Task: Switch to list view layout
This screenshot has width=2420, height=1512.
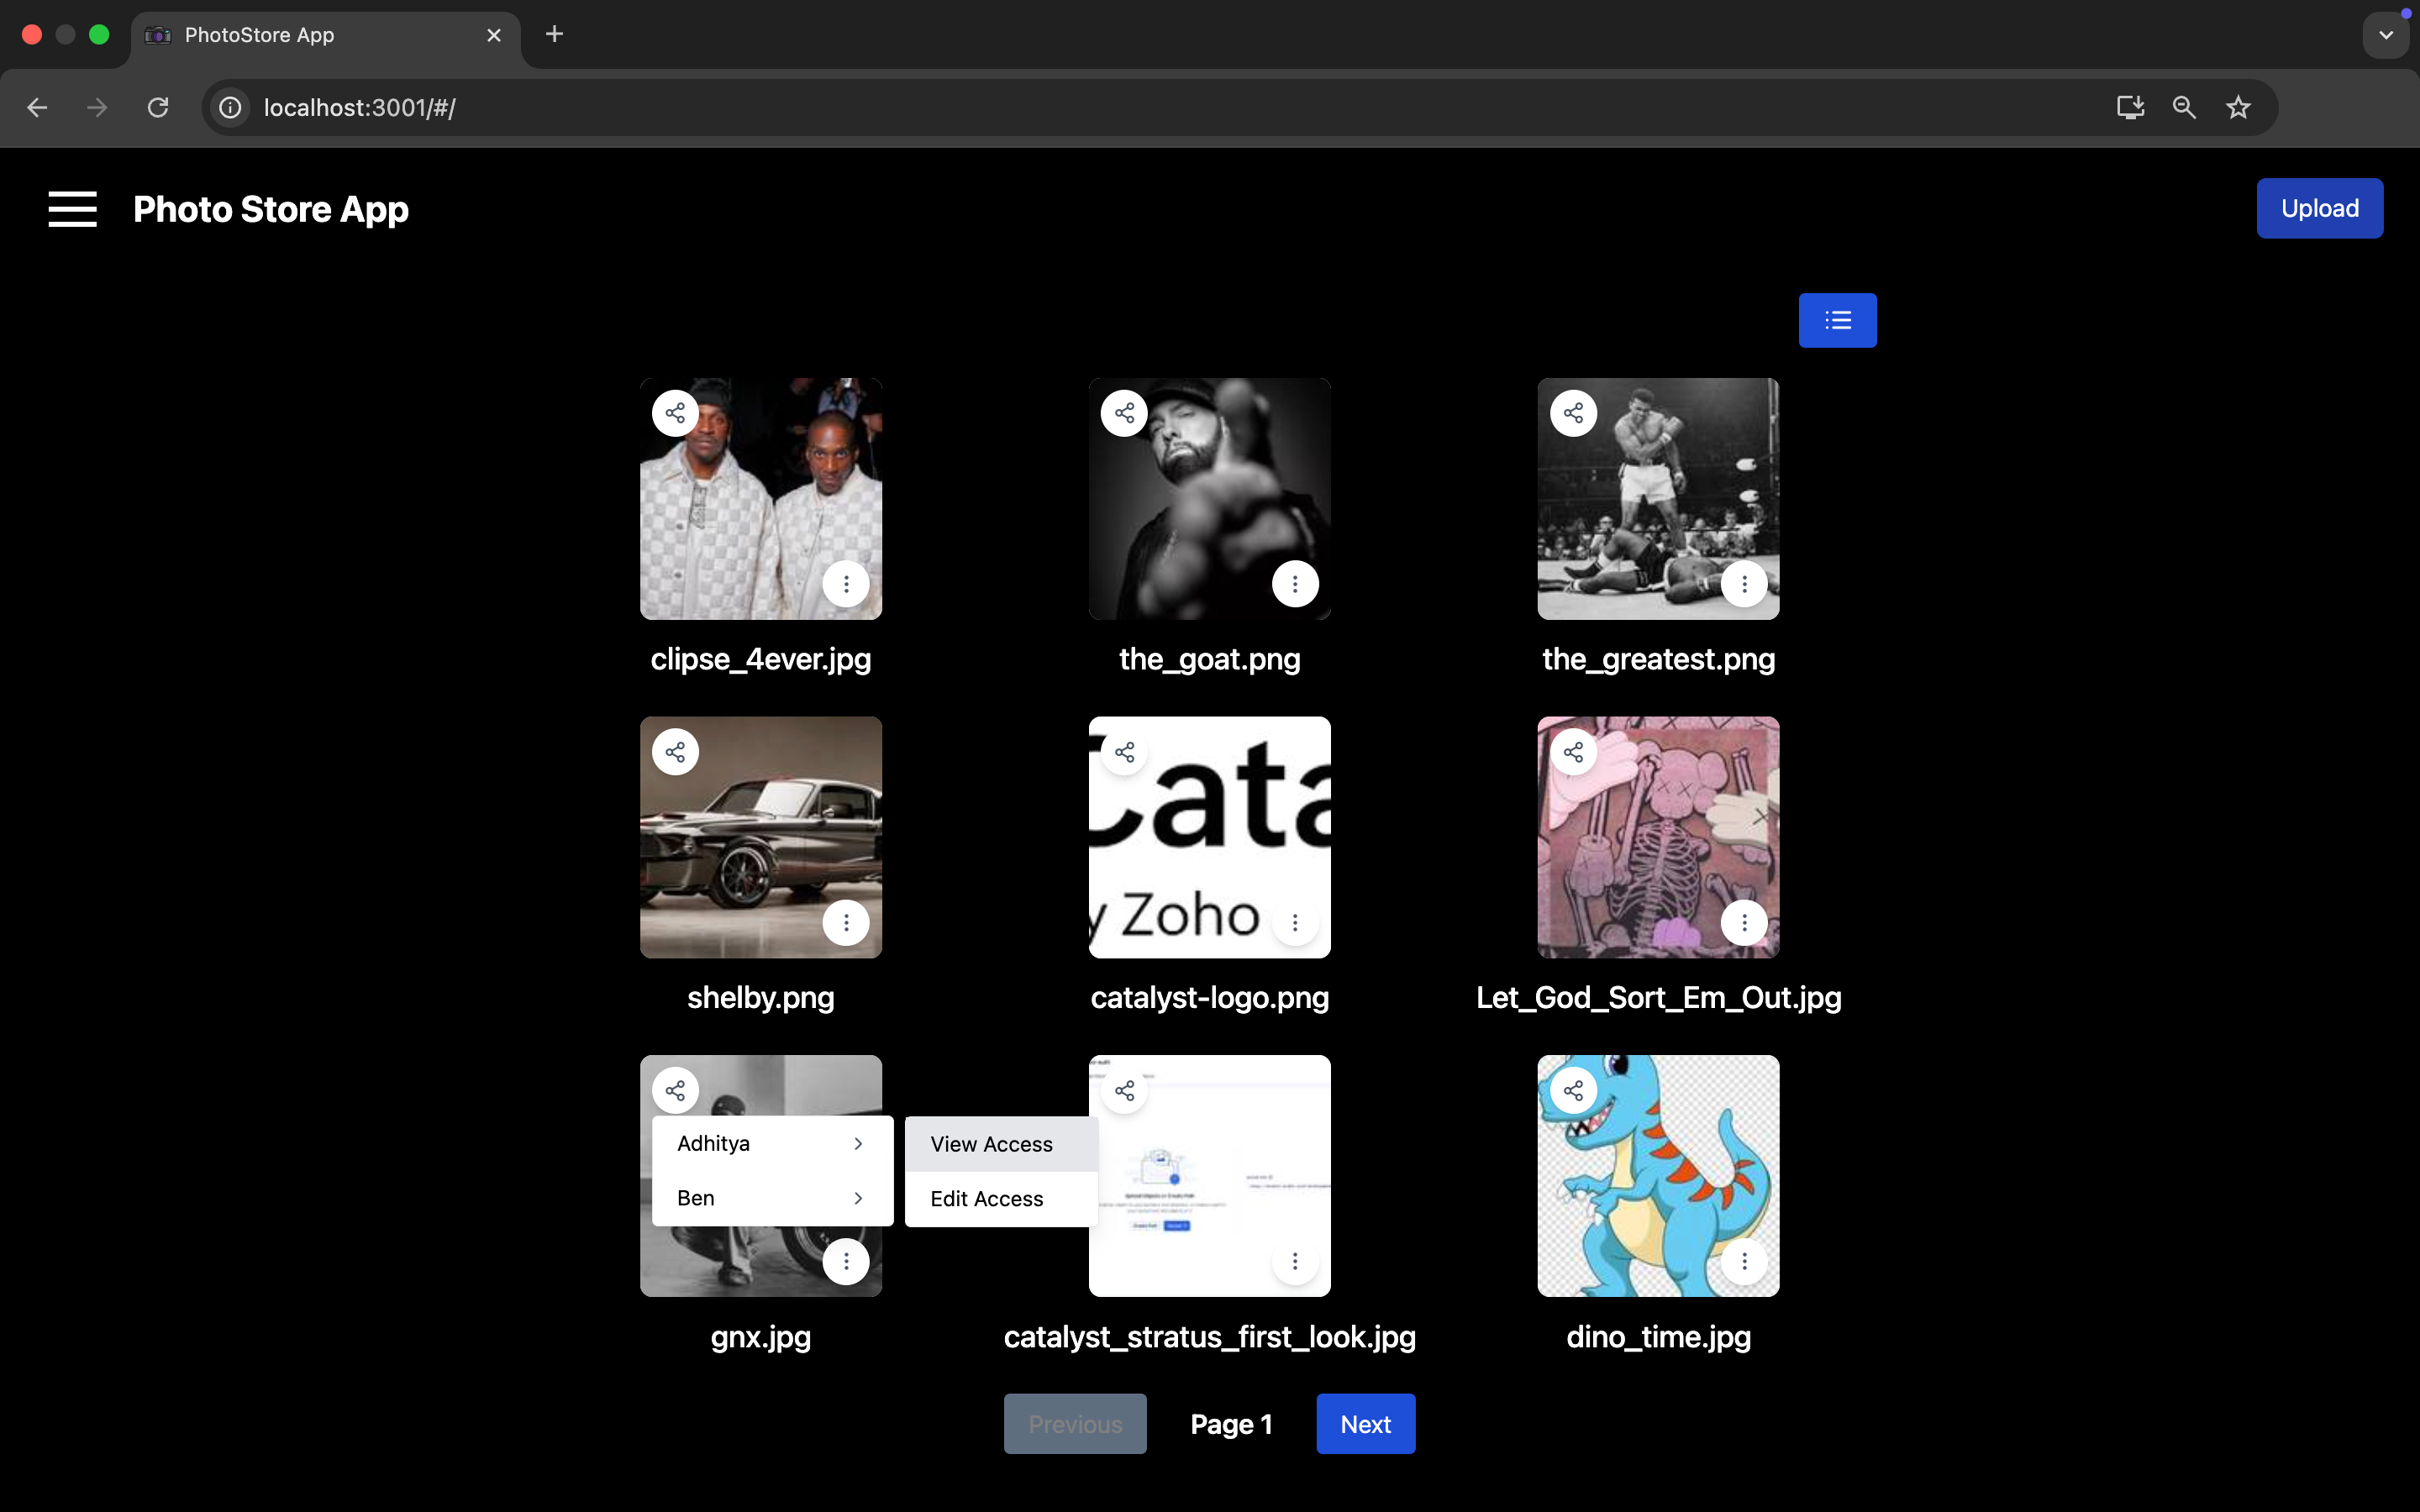Action: [x=1837, y=320]
